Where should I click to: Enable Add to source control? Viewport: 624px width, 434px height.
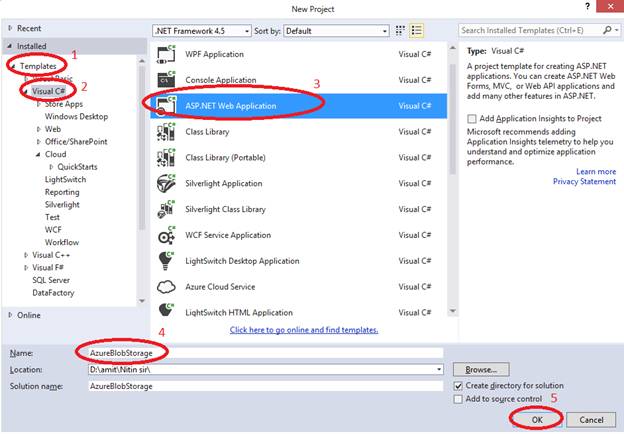458,399
